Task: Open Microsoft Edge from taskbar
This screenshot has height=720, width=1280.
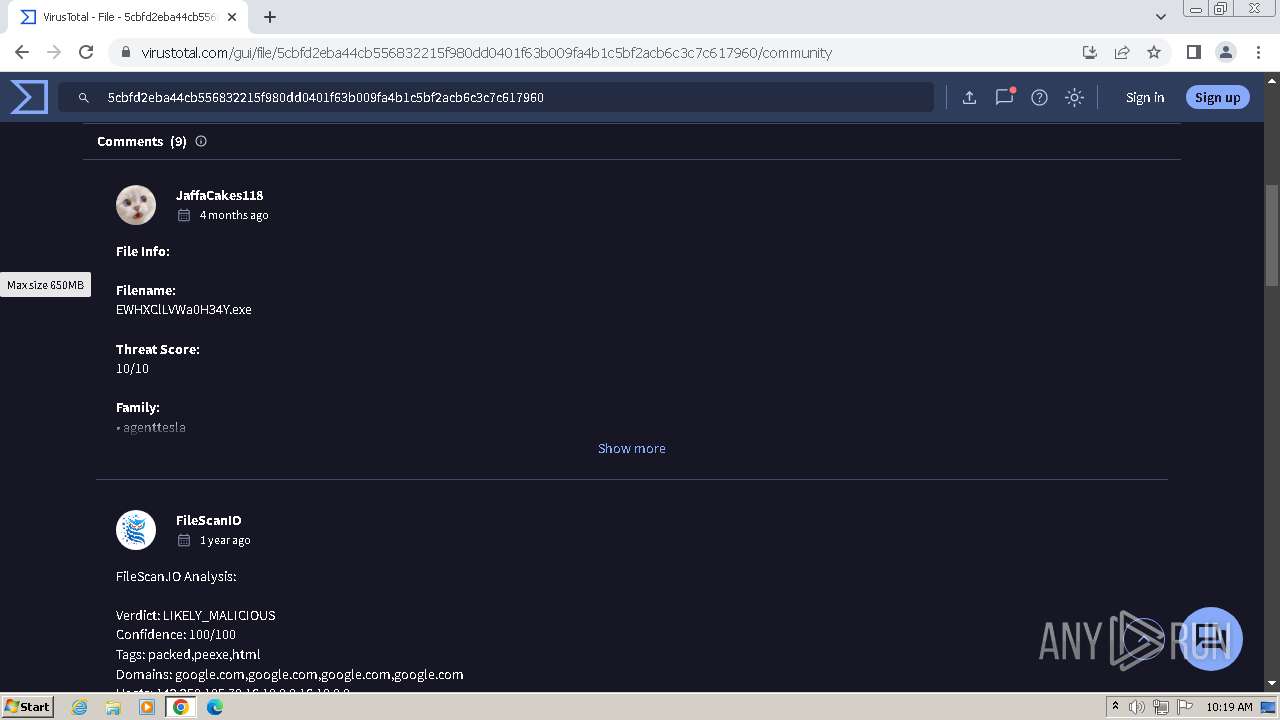Action: (215, 707)
